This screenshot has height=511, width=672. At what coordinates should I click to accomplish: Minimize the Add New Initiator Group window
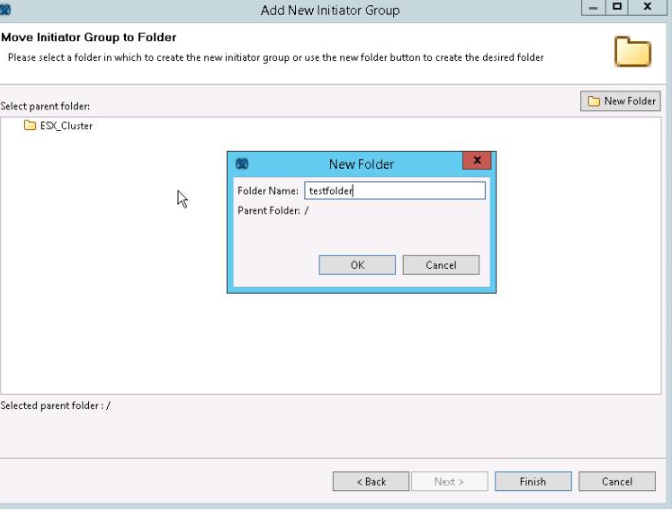[593, 7]
